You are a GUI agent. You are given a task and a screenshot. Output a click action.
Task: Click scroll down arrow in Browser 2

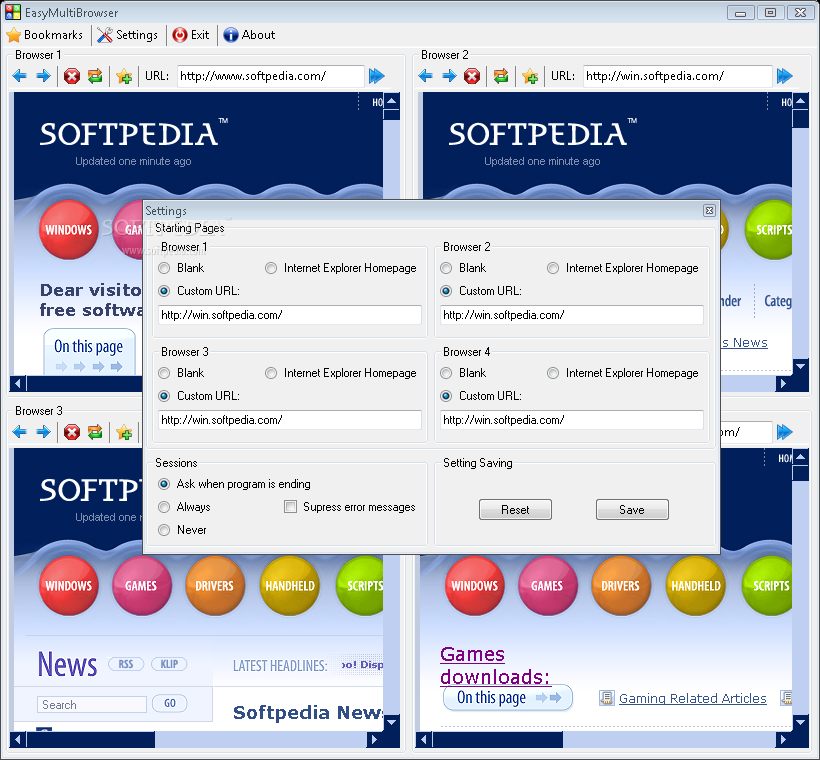(x=800, y=366)
